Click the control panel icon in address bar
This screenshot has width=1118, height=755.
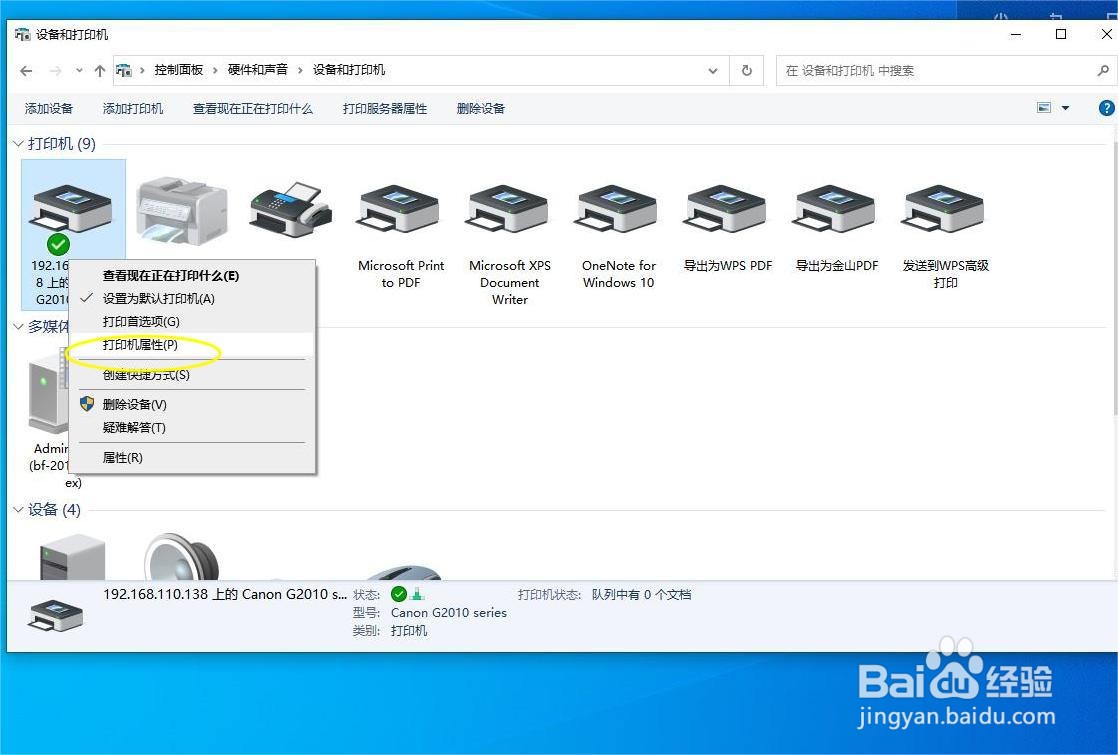point(124,70)
